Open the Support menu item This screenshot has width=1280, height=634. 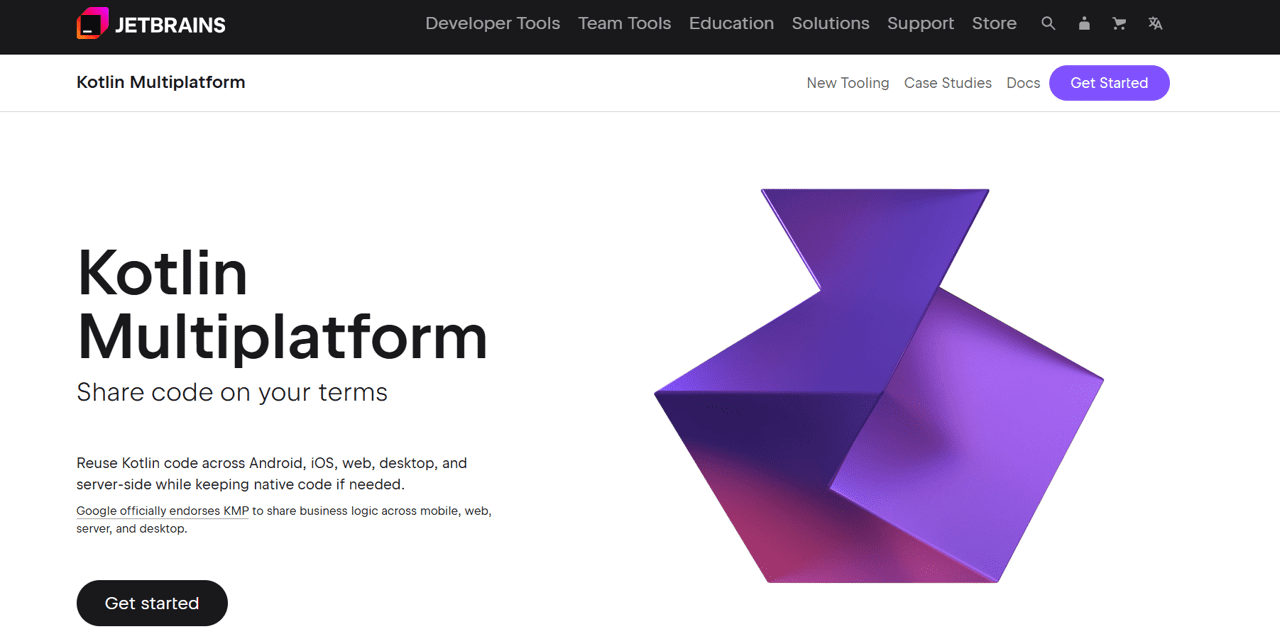pos(920,23)
